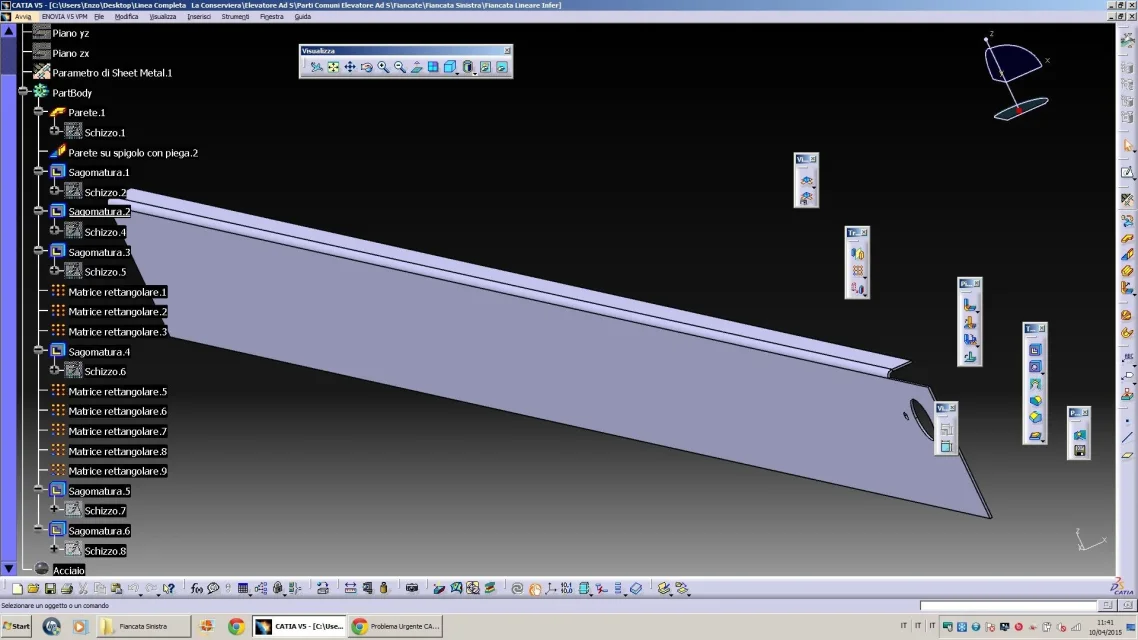Select the Rotate view tool

click(367, 67)
